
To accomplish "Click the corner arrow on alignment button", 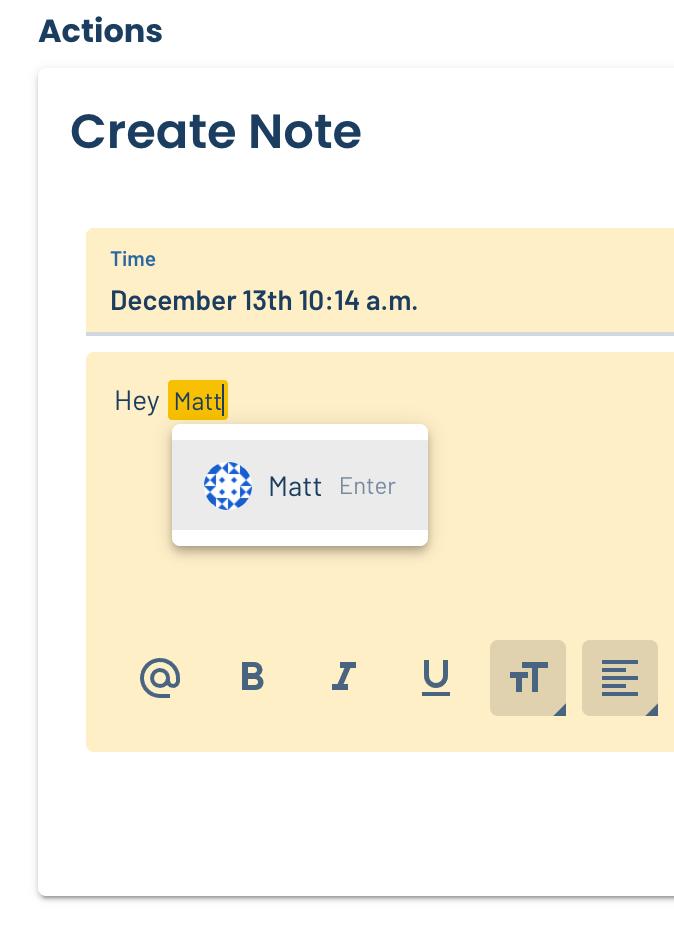I will pos(651,710).
